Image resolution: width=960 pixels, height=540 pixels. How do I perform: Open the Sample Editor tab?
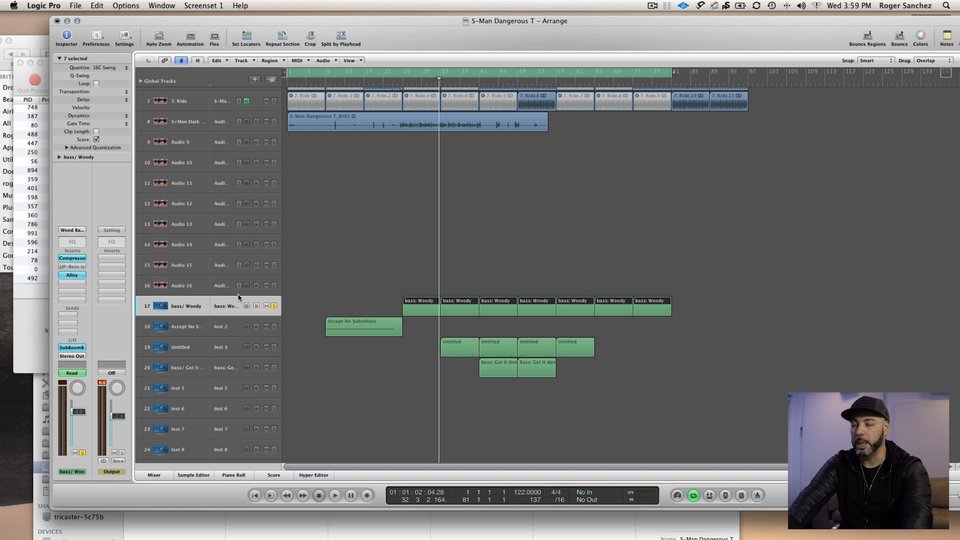[x=193, y=475]
